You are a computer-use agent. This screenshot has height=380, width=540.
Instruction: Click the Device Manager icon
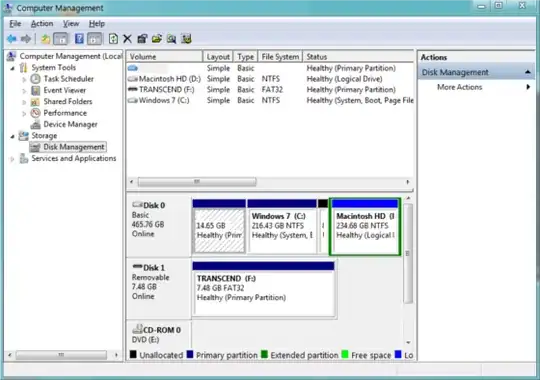coord(35,124)
